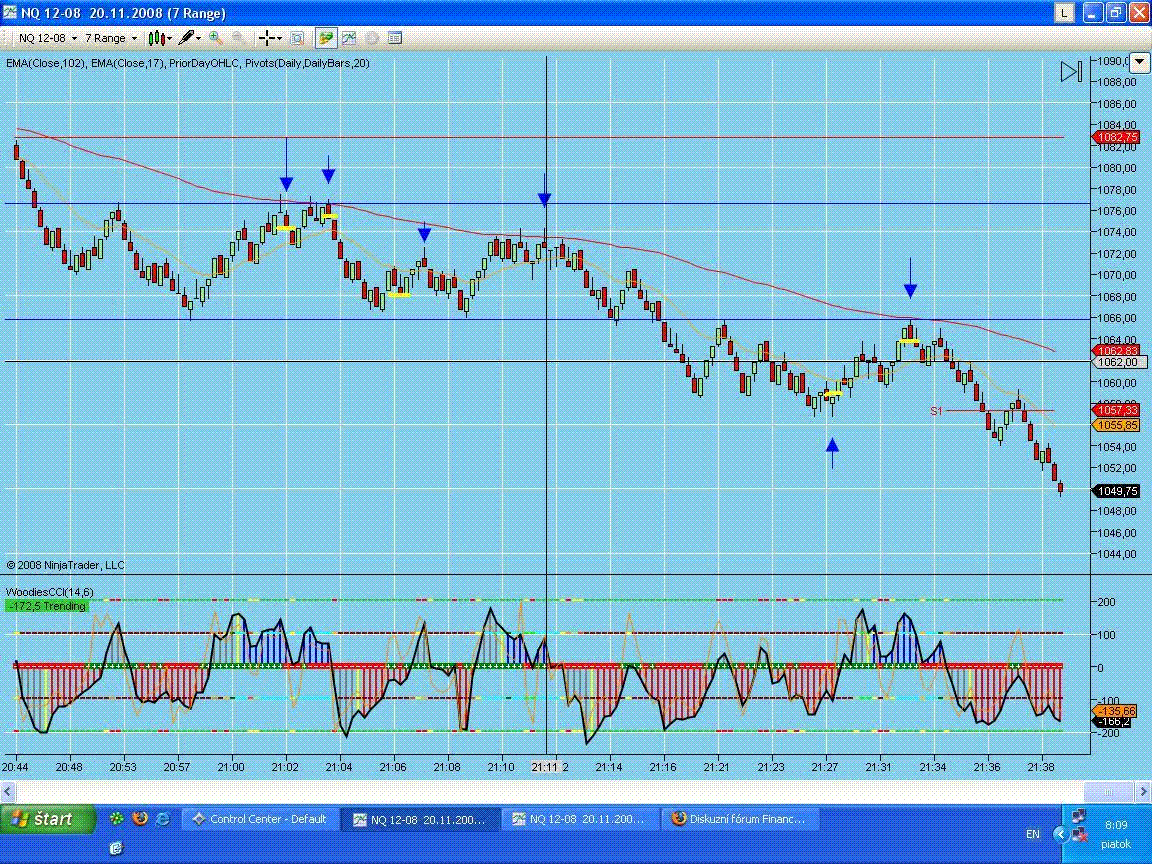Click the zoom out magnifier icon
The height and width of the screenshot is (864, 1152).
click(239, 38)
